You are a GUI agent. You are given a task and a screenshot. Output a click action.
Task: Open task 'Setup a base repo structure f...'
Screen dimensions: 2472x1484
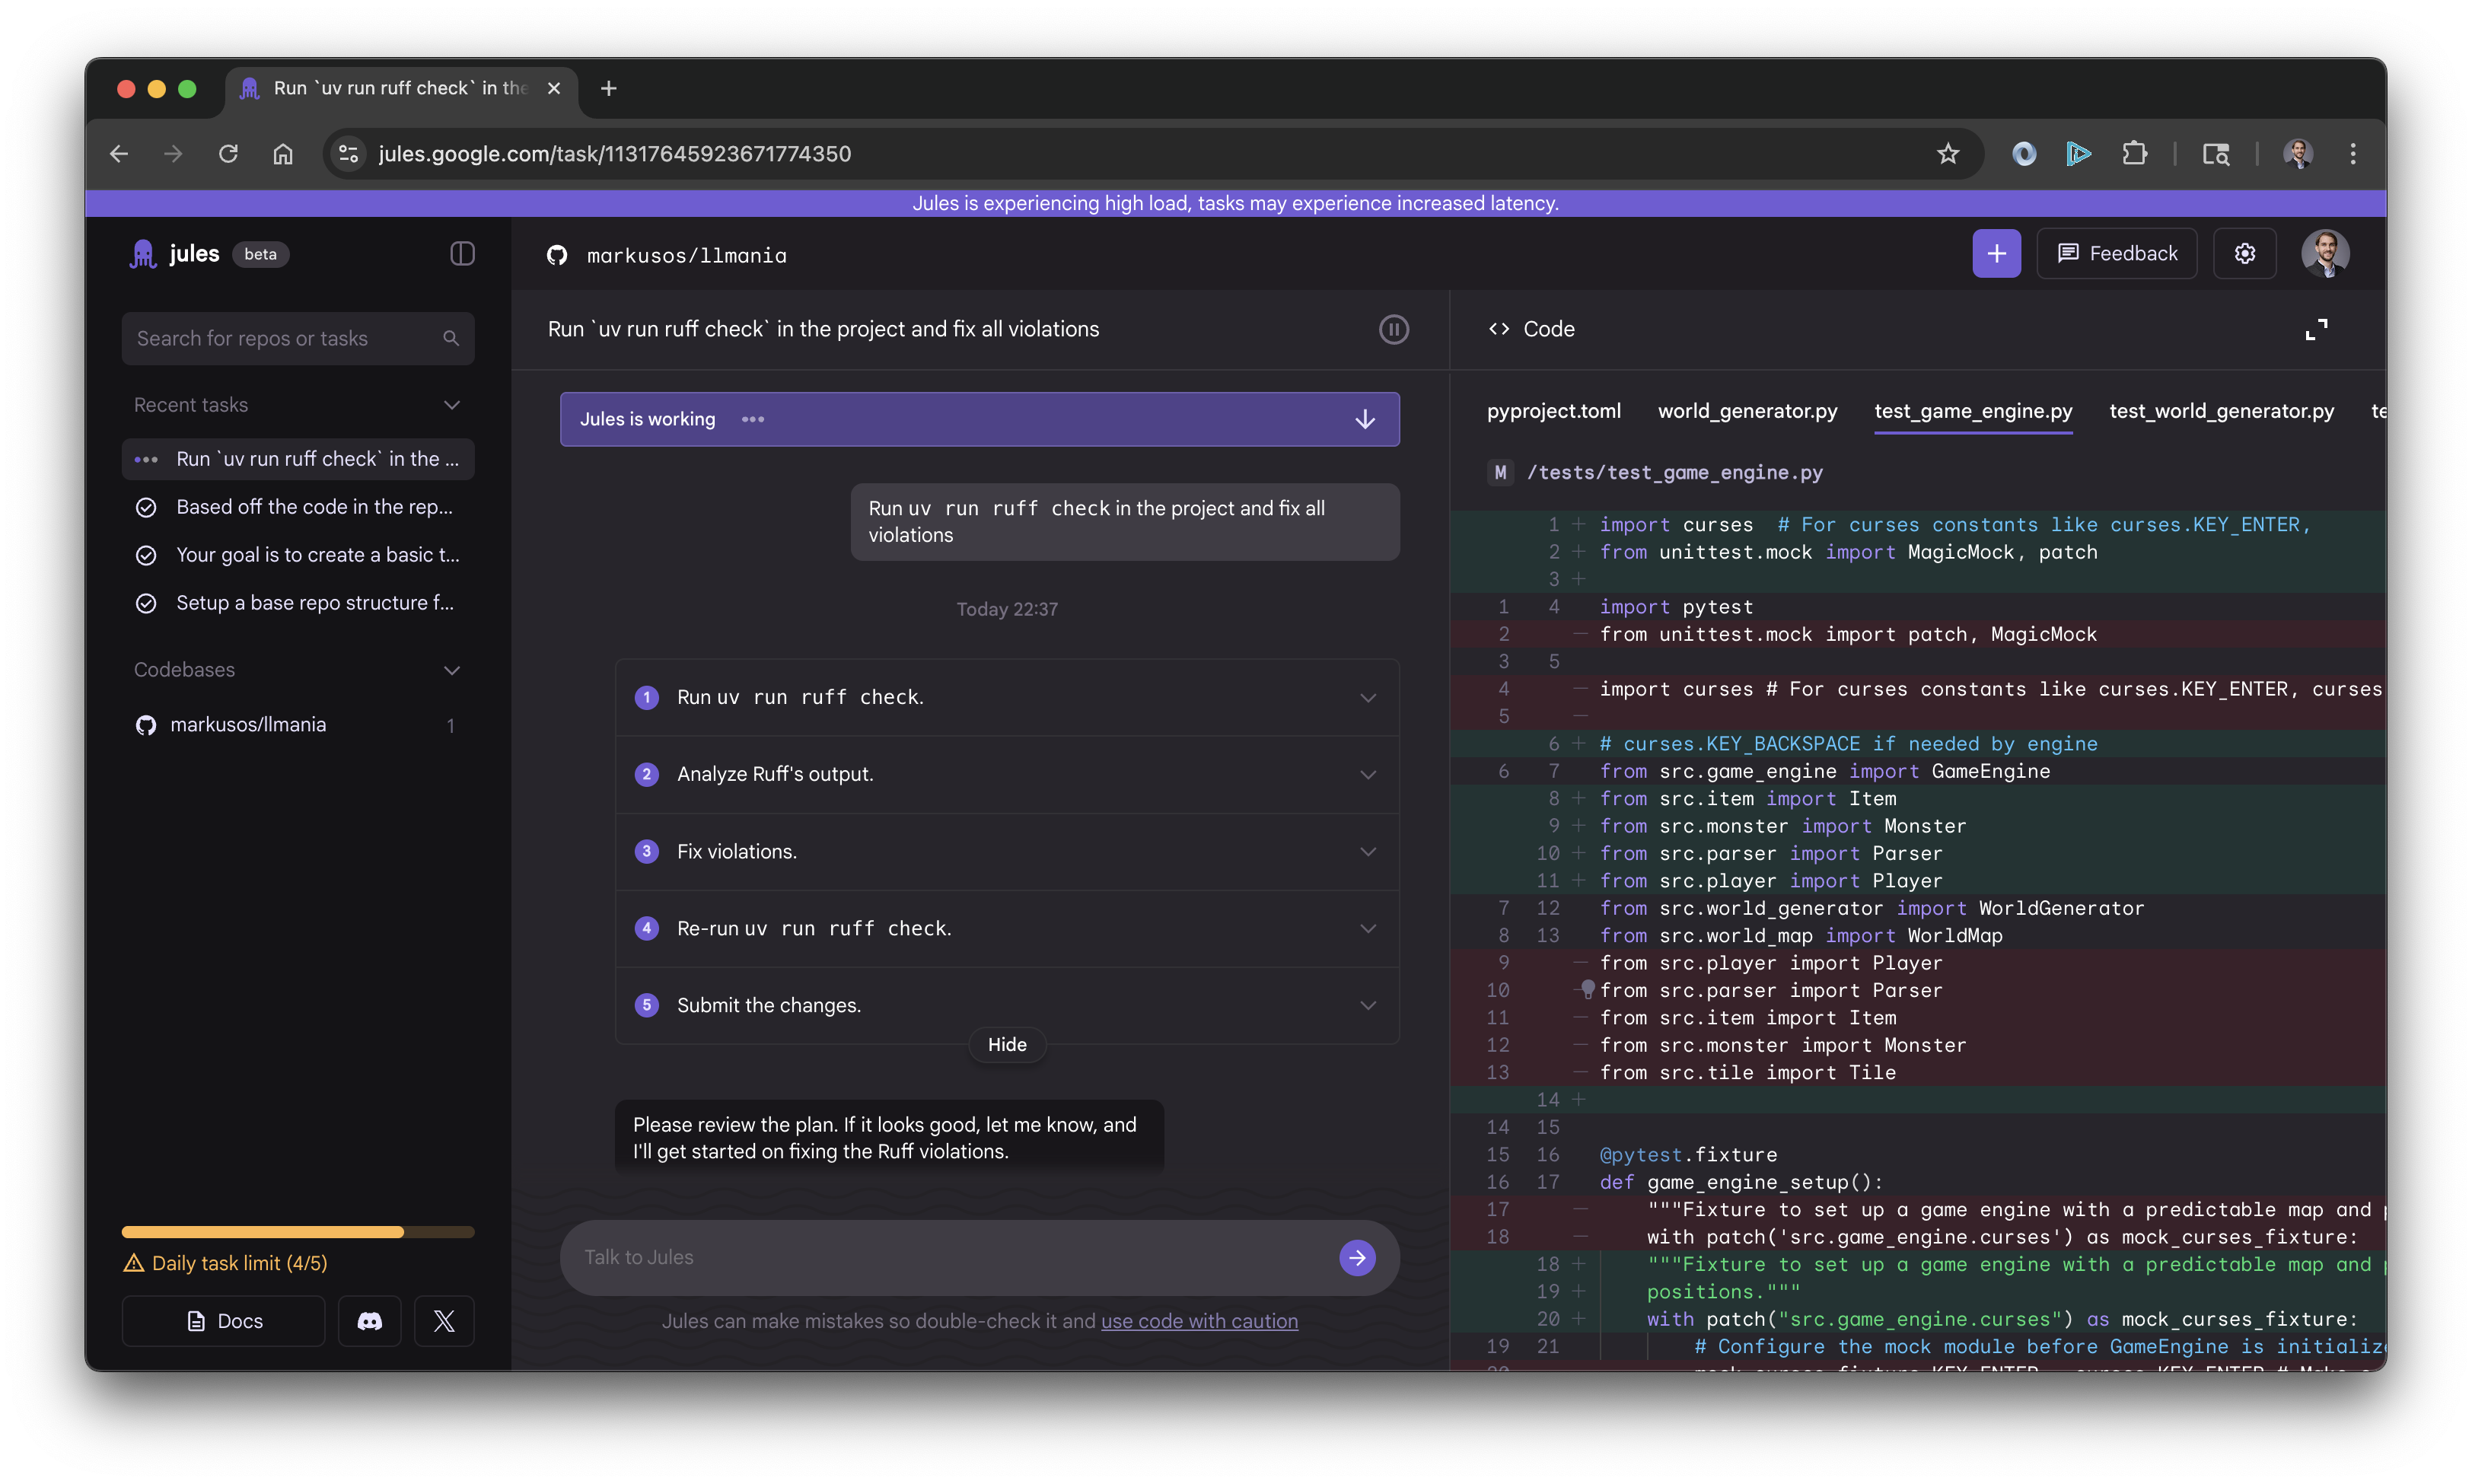pos(298,603)
